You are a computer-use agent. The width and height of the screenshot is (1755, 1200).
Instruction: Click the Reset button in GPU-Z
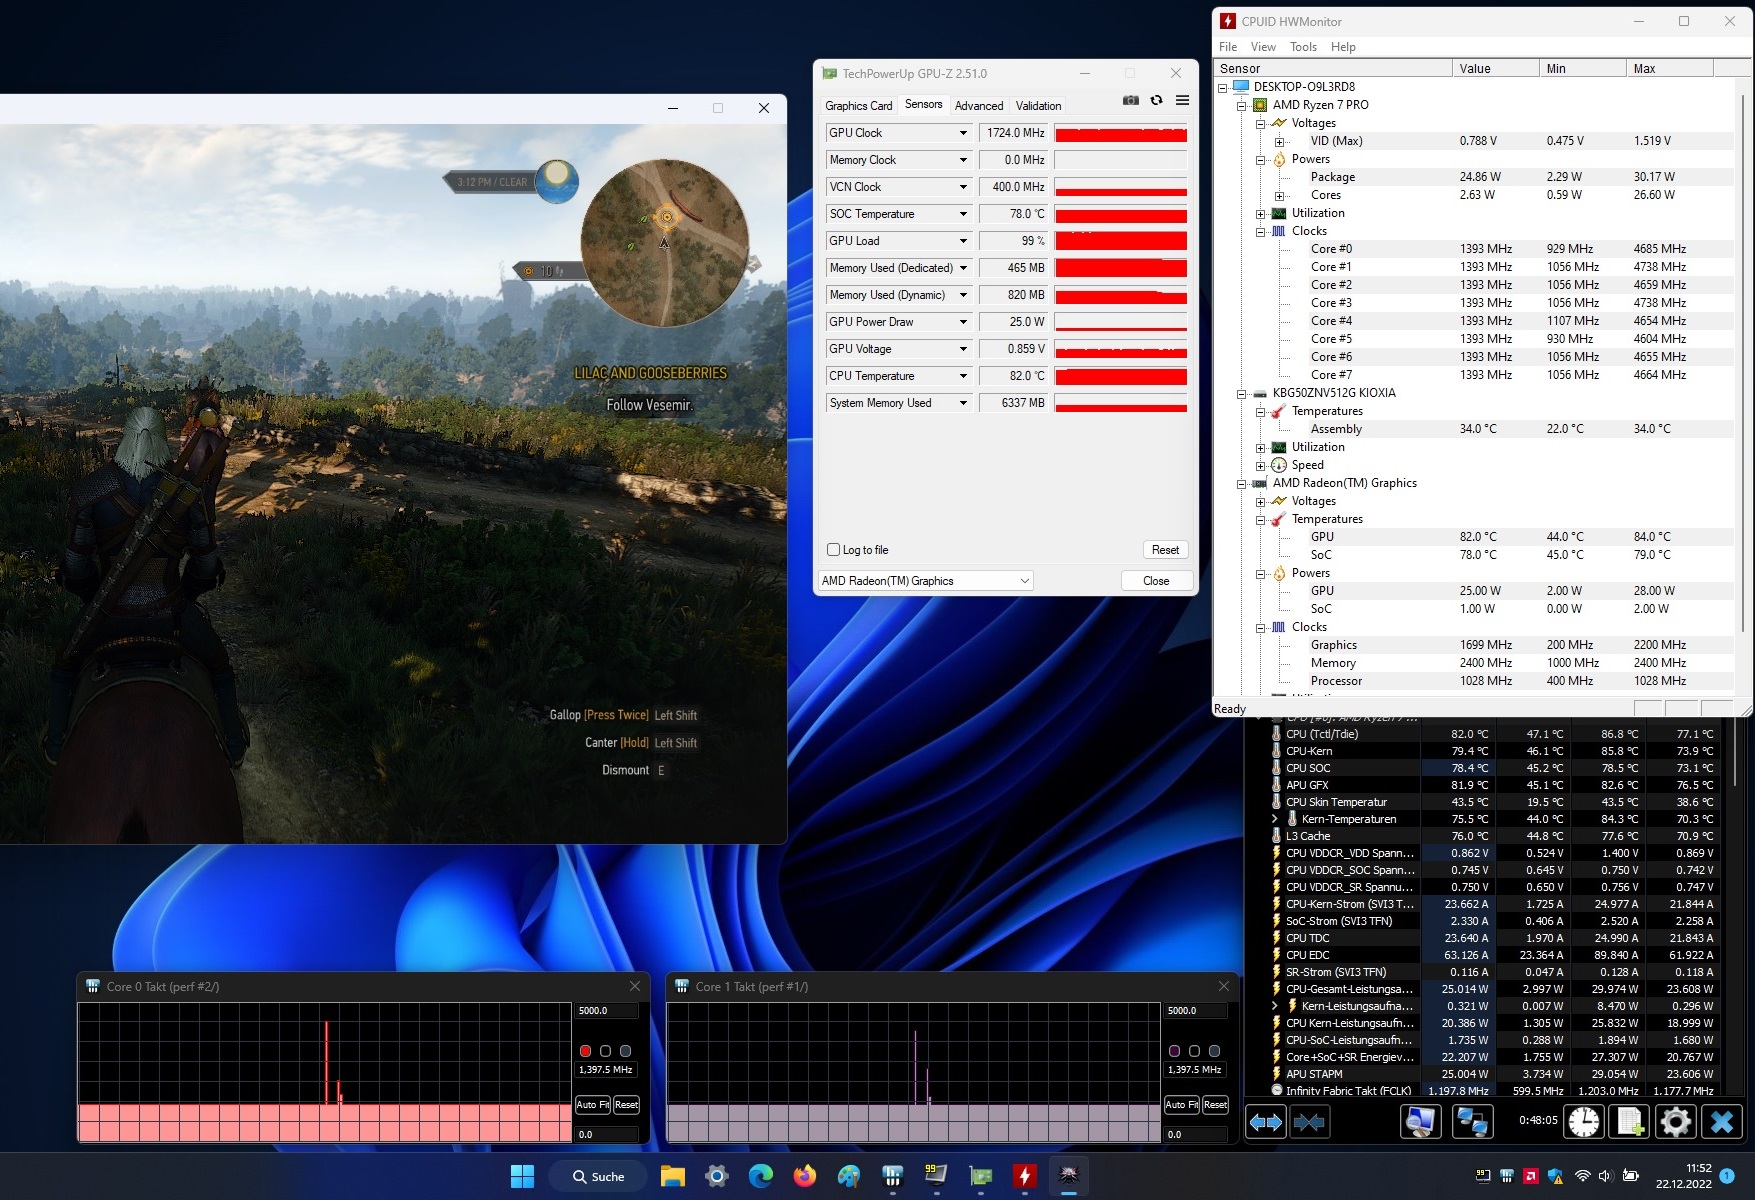point(1165,550)
